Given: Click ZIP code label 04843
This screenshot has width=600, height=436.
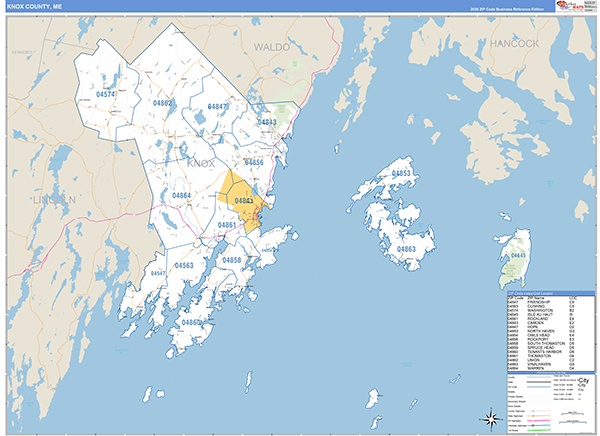Looking at the screenshot, I should coord(267,122).
